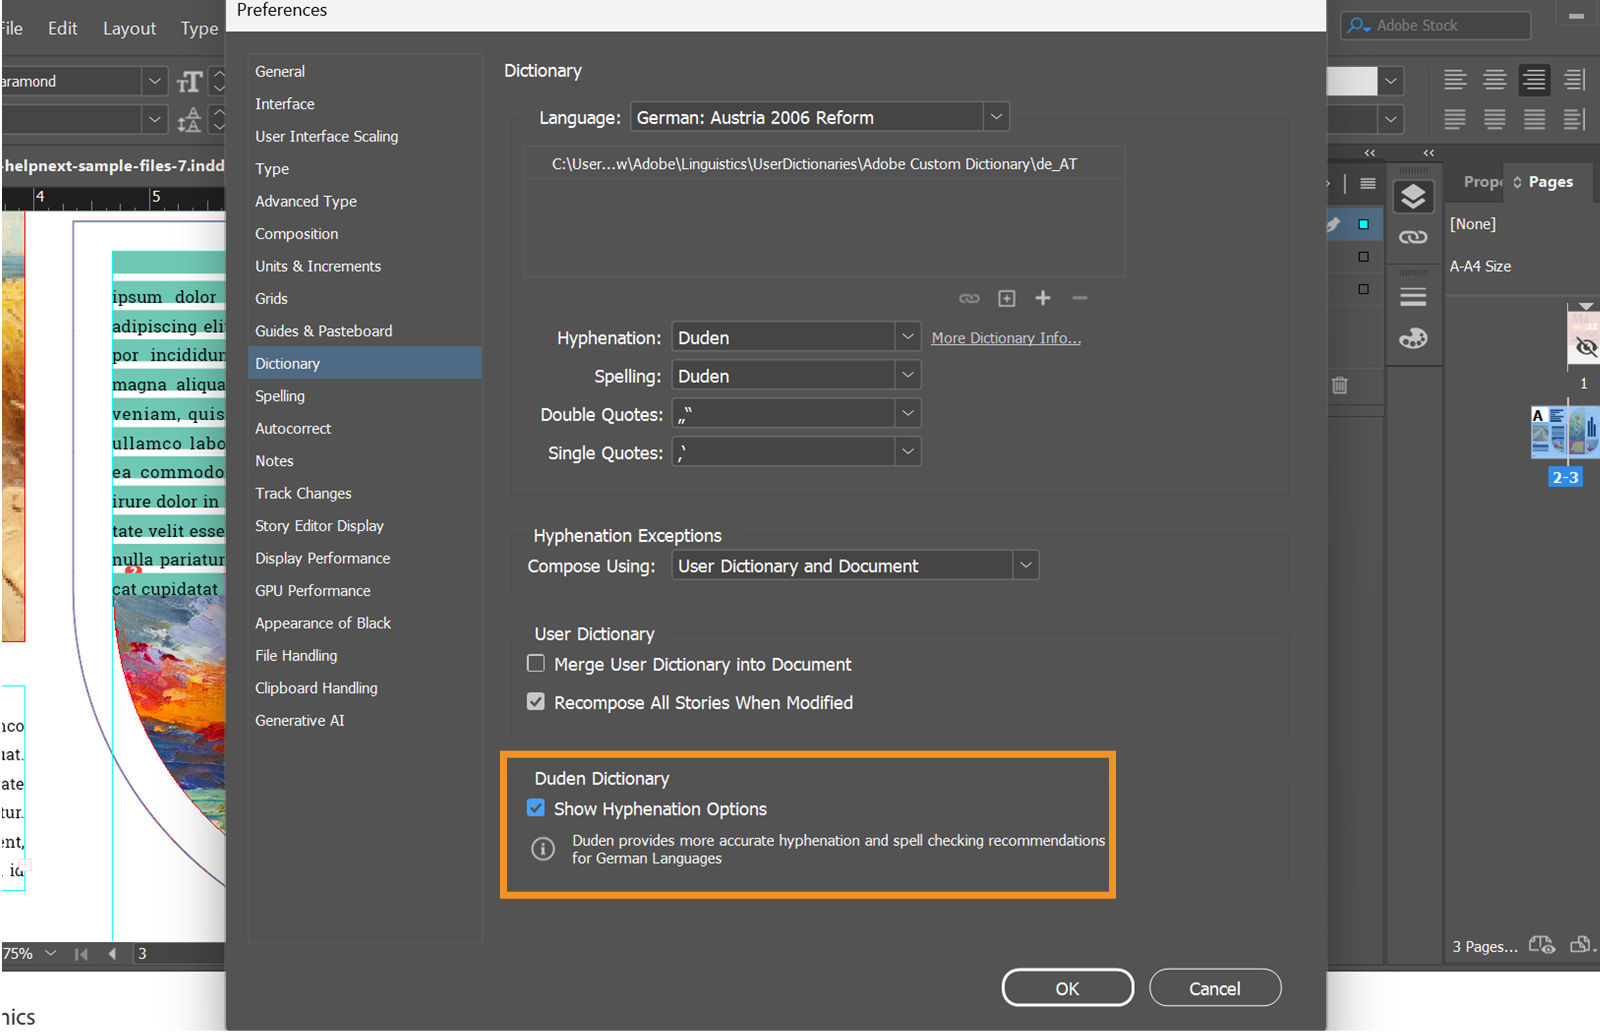The height and width of the screenshot is (1033, 1600).
Task: Open the zoom level dropdown
Action: tap(51, 954)
